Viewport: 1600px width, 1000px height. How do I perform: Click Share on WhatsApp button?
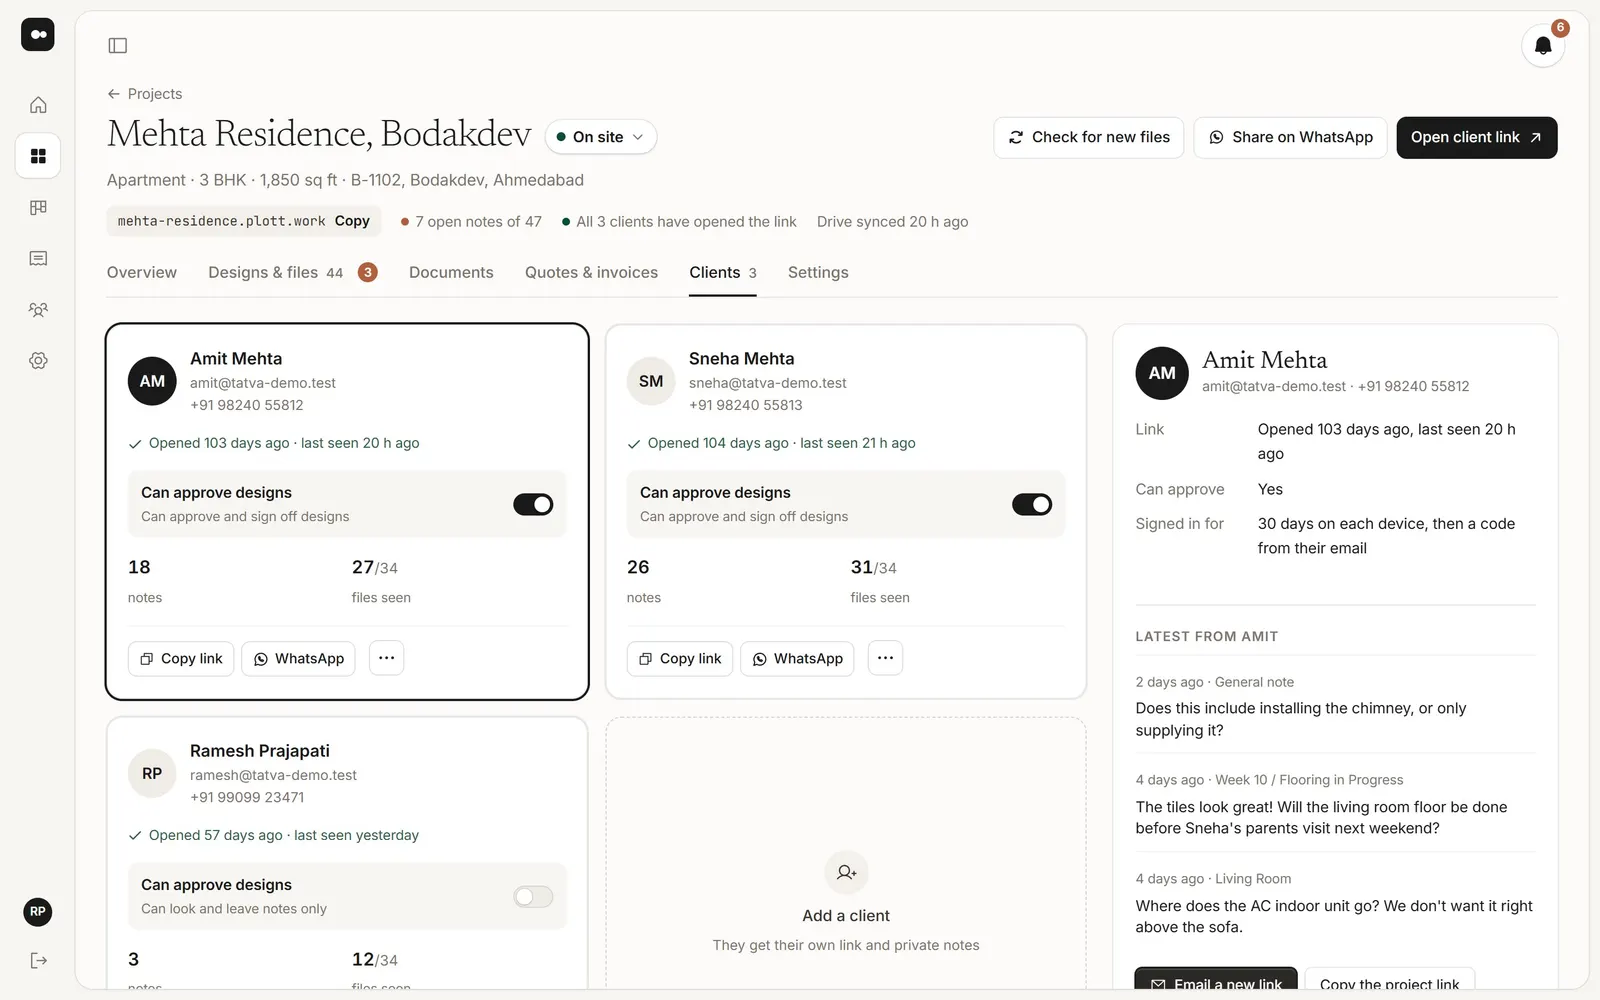click(1290, 137)
